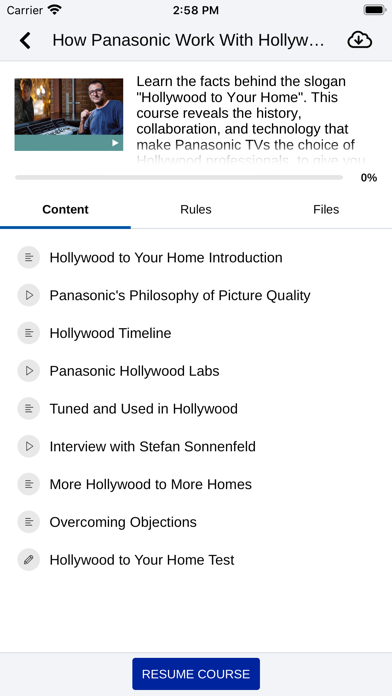The height and width of the screenshot is (696, 392).
Task: Open the Overcoming Objections lesson title
Action: [123, 522]
